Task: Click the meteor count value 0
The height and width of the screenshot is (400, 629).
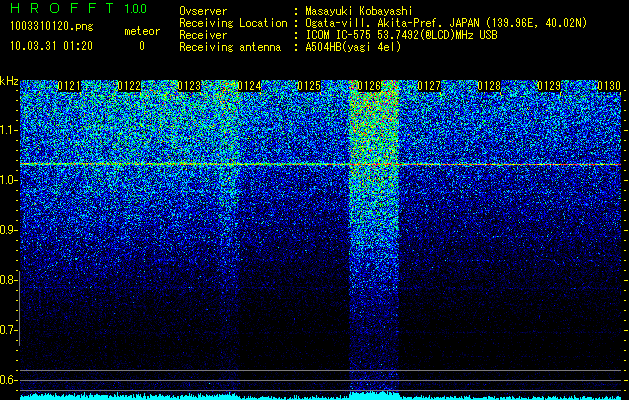Action: pyautogui.click(x=142, y=46)
